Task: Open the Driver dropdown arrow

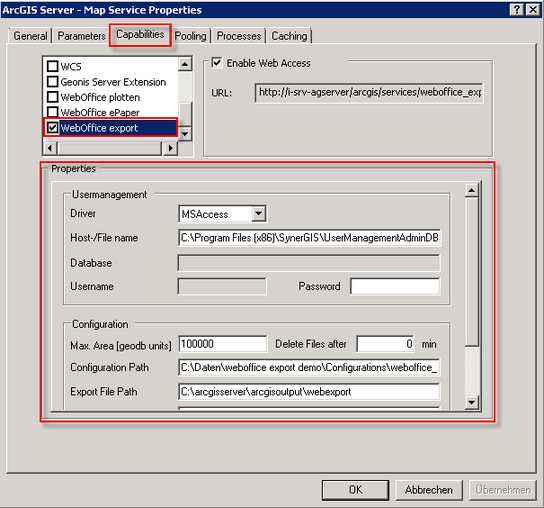Action: [x=258, y=214]
